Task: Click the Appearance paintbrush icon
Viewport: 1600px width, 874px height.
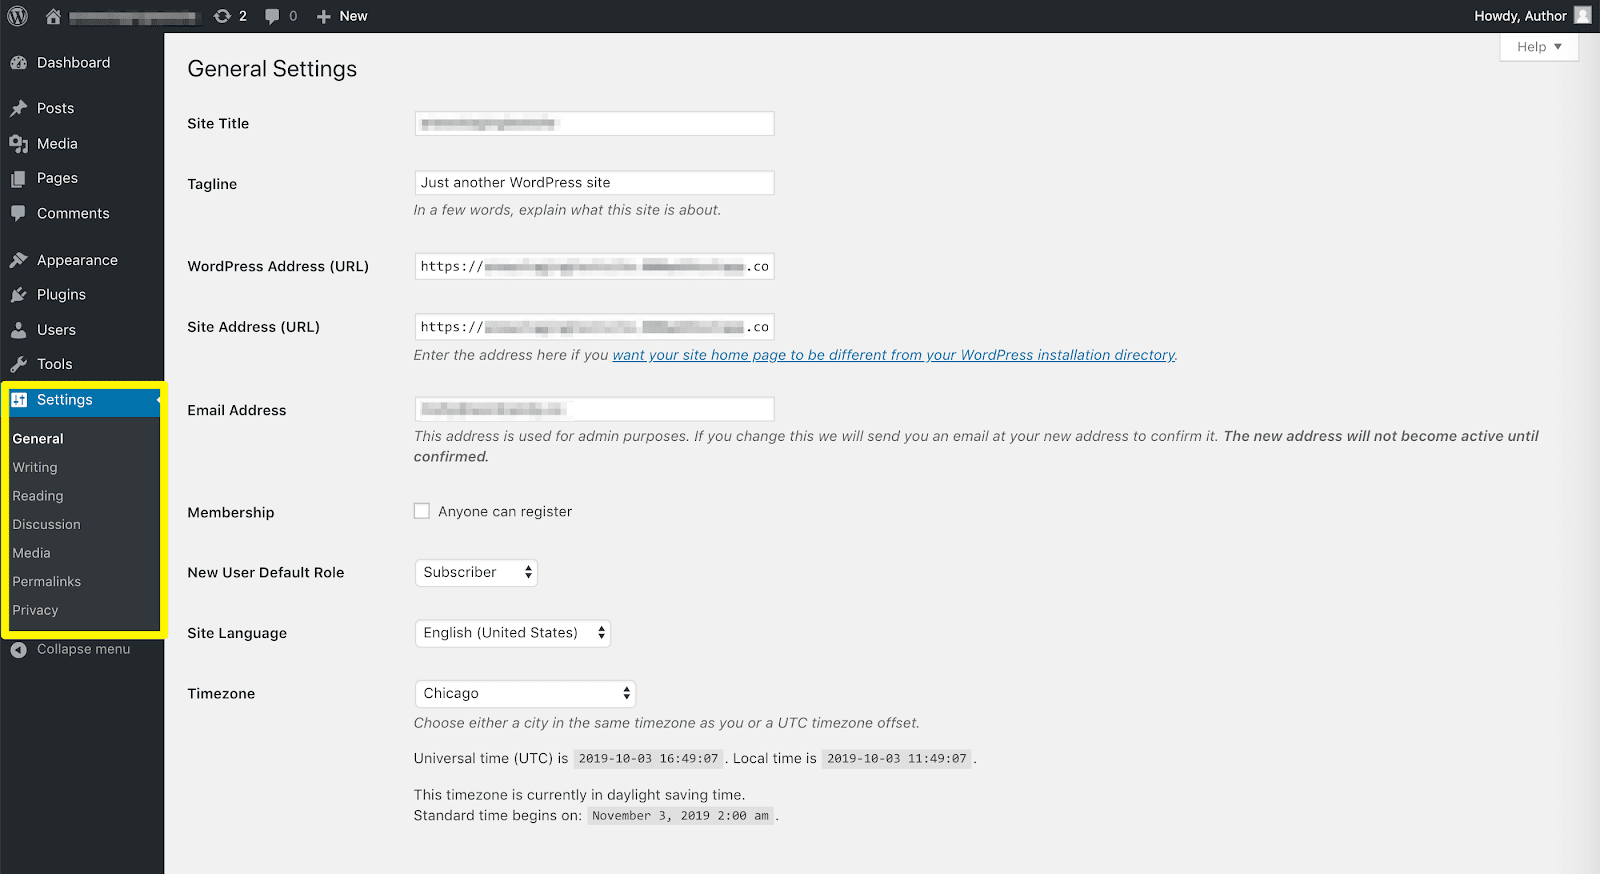Action: tap(19, 260)
